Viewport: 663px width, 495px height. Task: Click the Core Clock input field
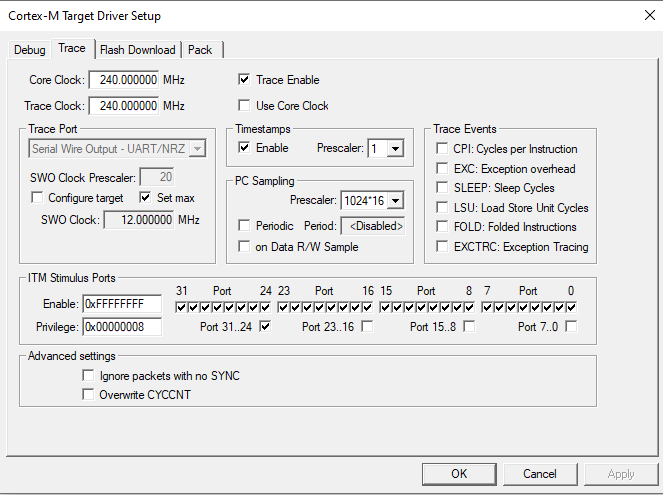(124, 80)
